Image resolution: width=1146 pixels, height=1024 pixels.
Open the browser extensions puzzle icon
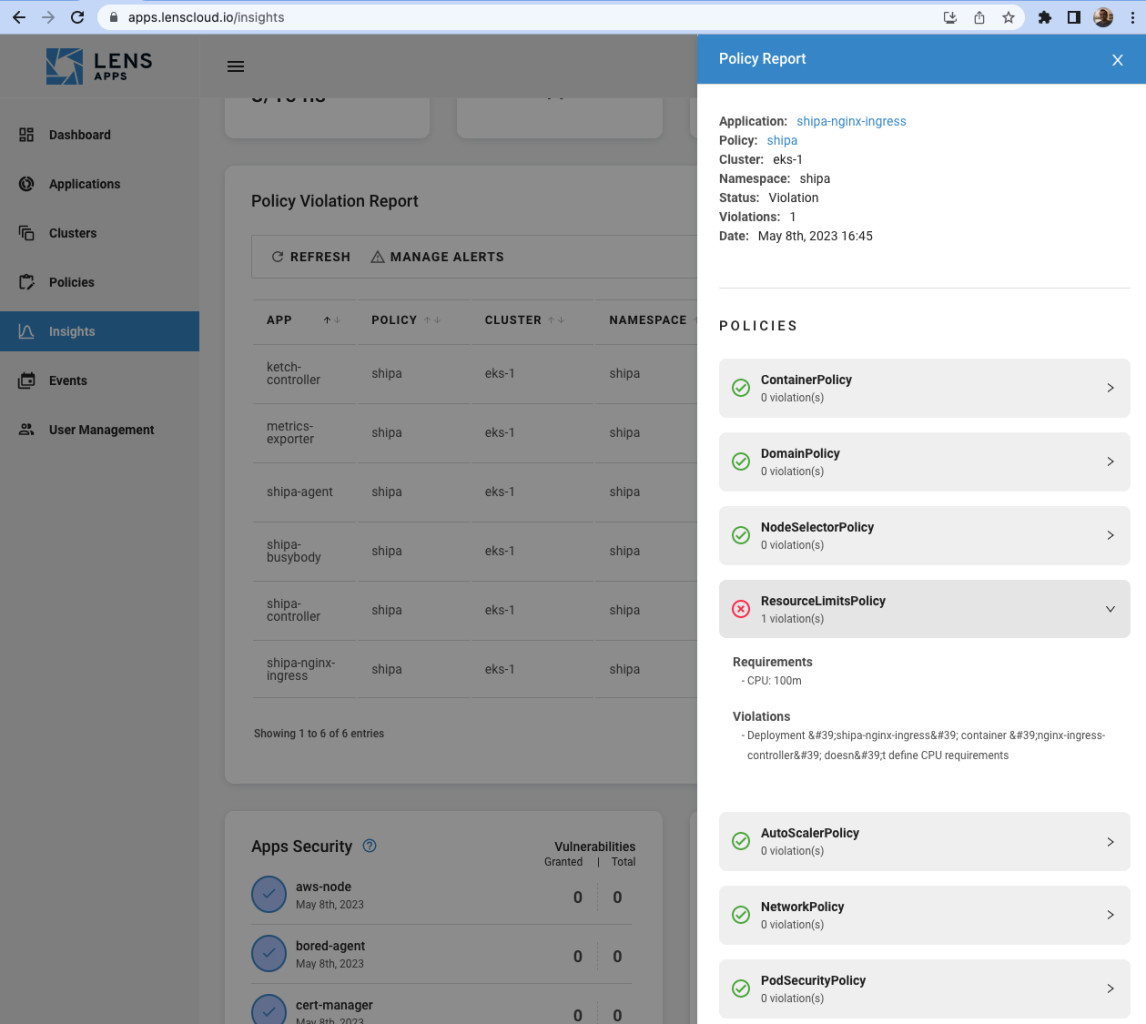(1044, 18)
